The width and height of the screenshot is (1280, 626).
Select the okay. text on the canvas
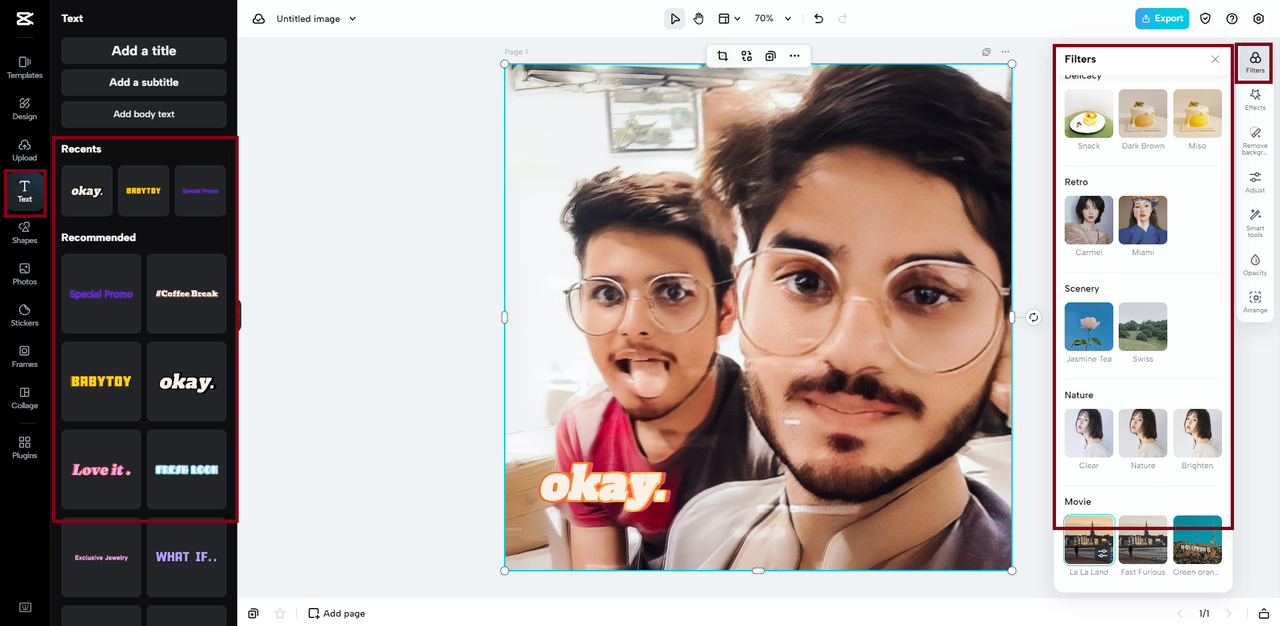[x=603, y=486]
